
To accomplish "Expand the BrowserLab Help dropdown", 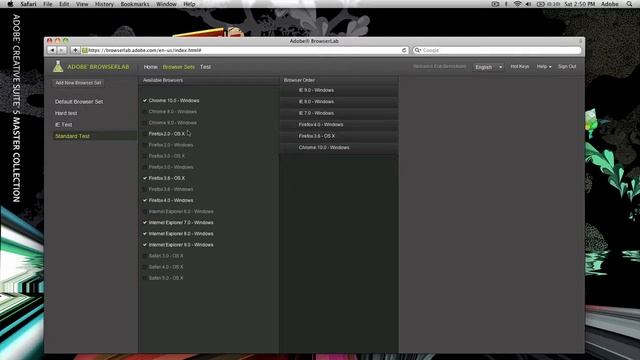I will [x=544, y=67].
